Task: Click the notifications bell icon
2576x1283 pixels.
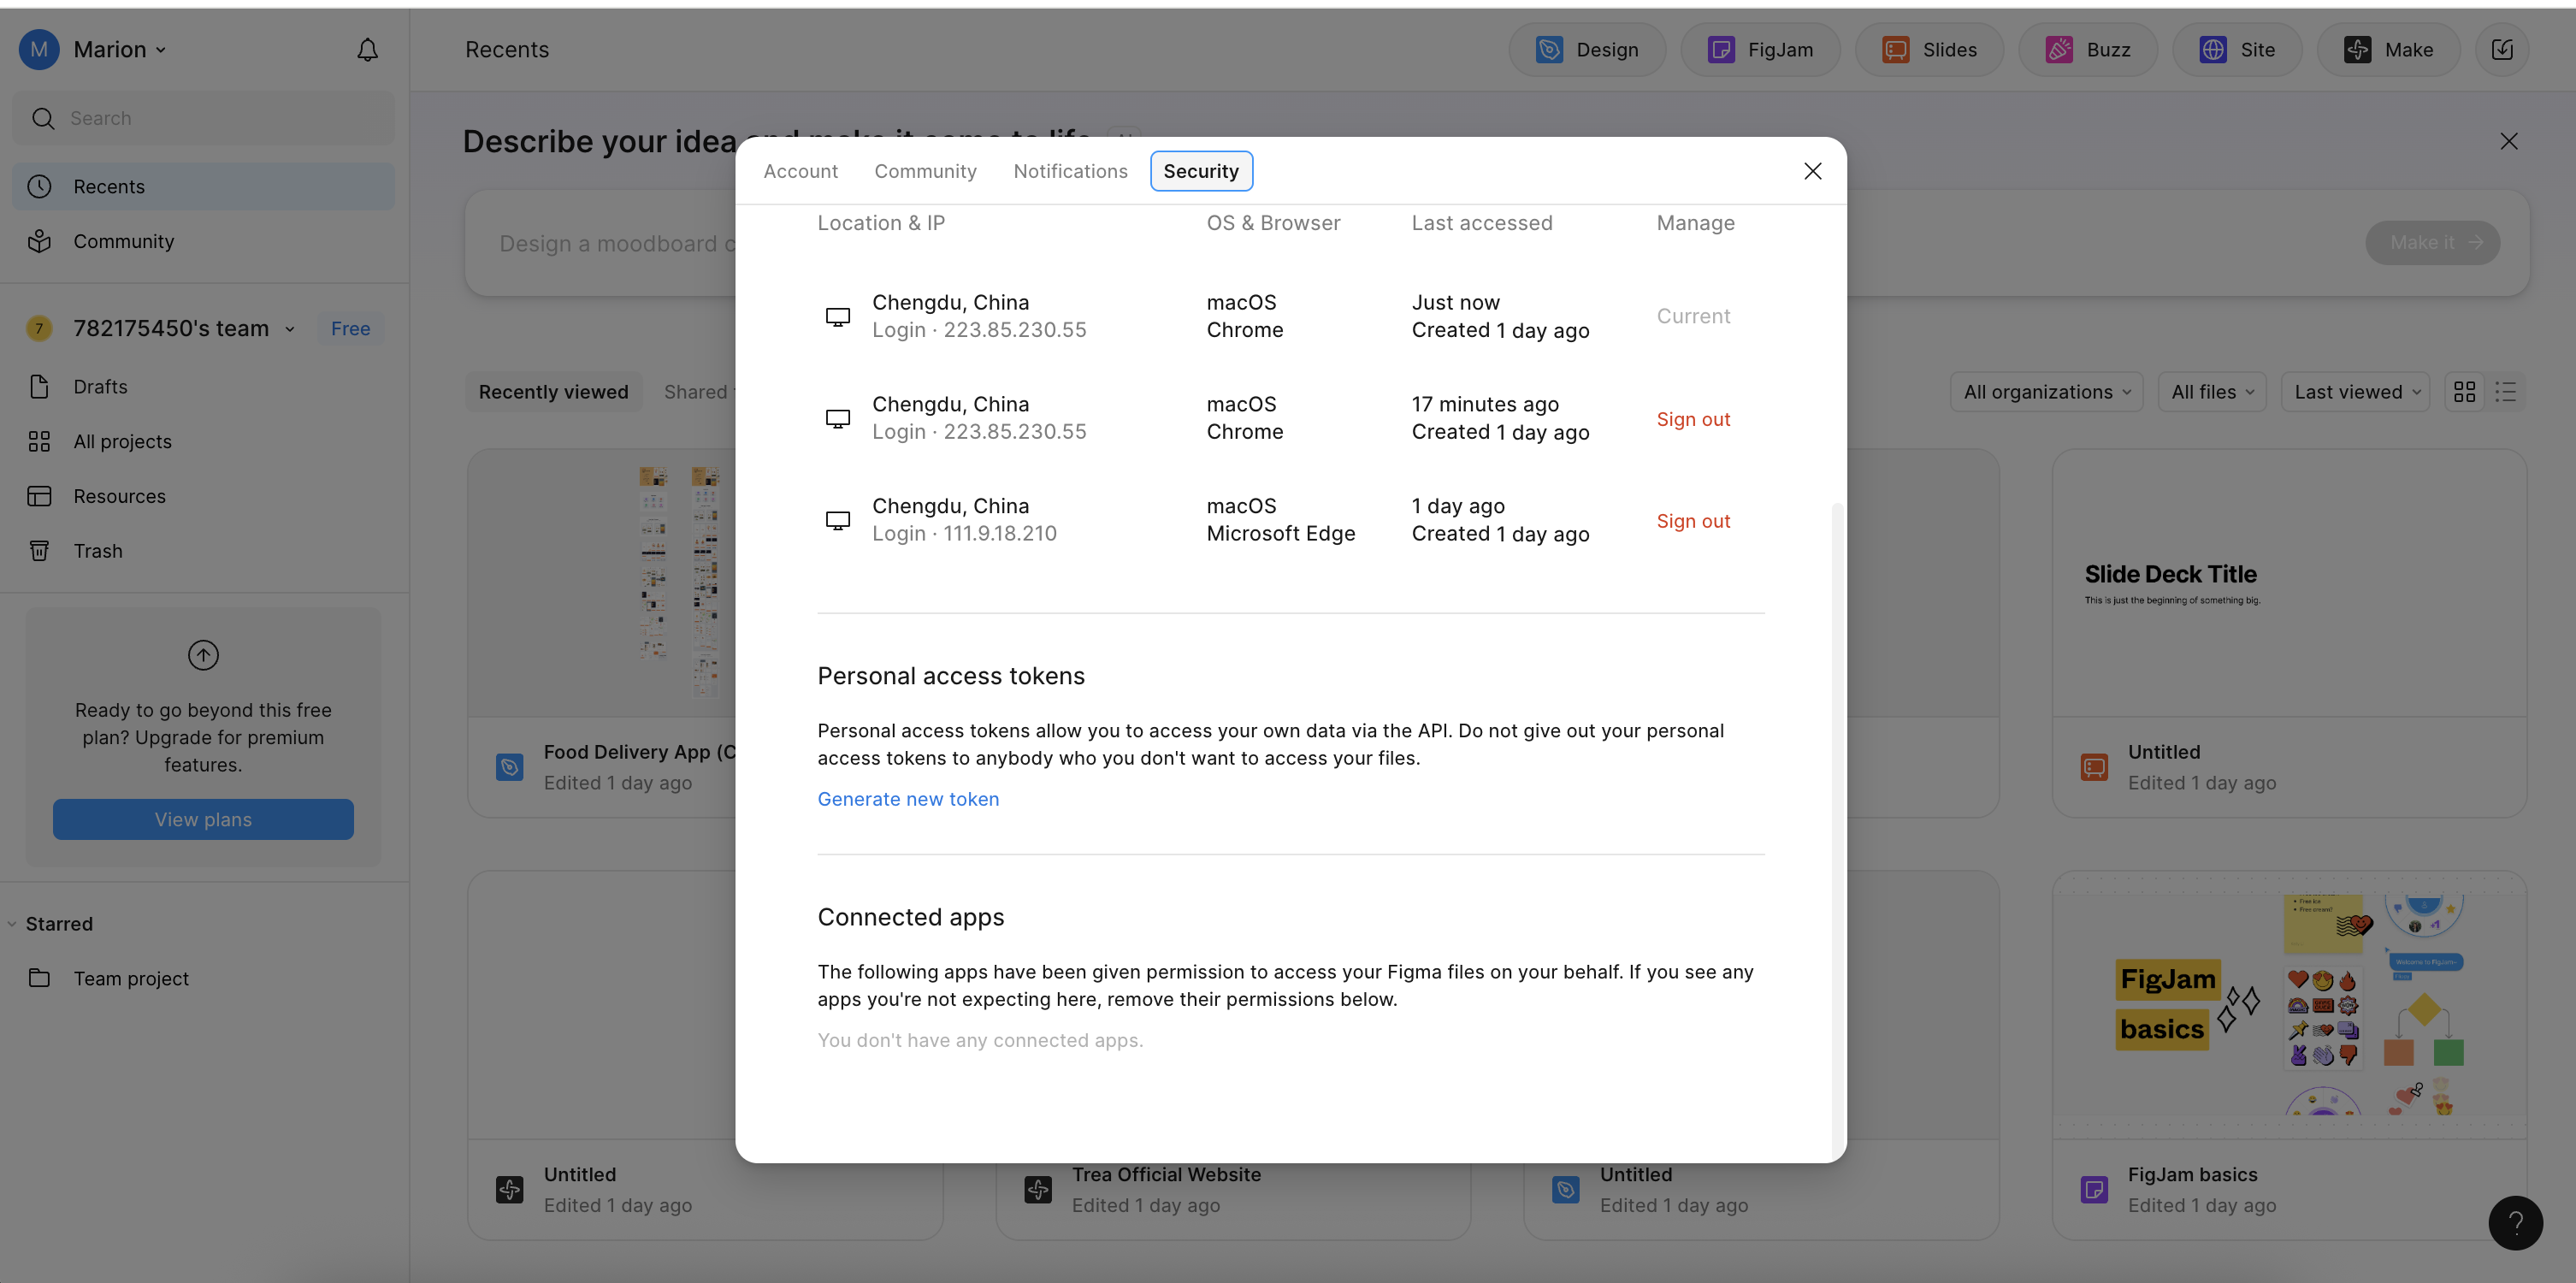Action: click(x=367, y=50)
